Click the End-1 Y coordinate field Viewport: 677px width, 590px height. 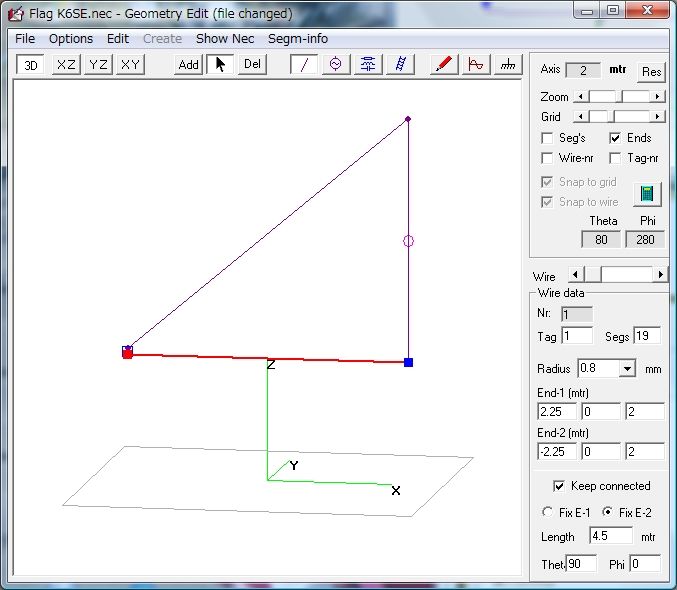[x=601, y=412]
